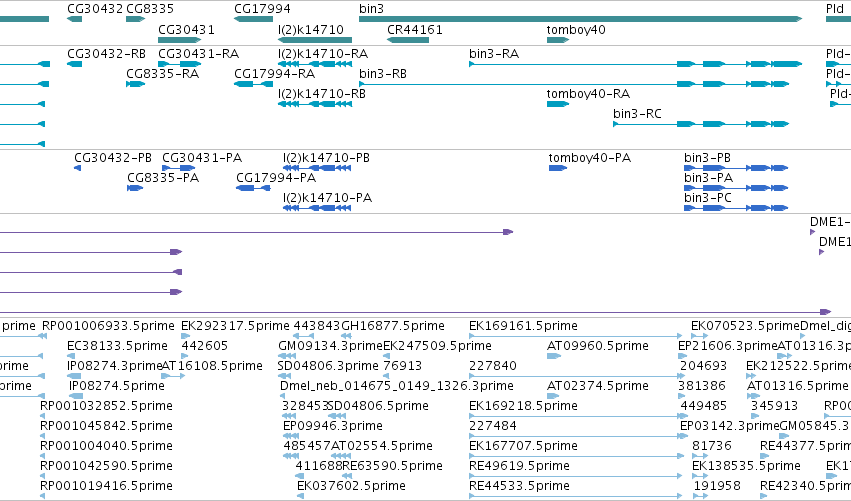Click the CG30431 gene bar

[x=180, y=40]
